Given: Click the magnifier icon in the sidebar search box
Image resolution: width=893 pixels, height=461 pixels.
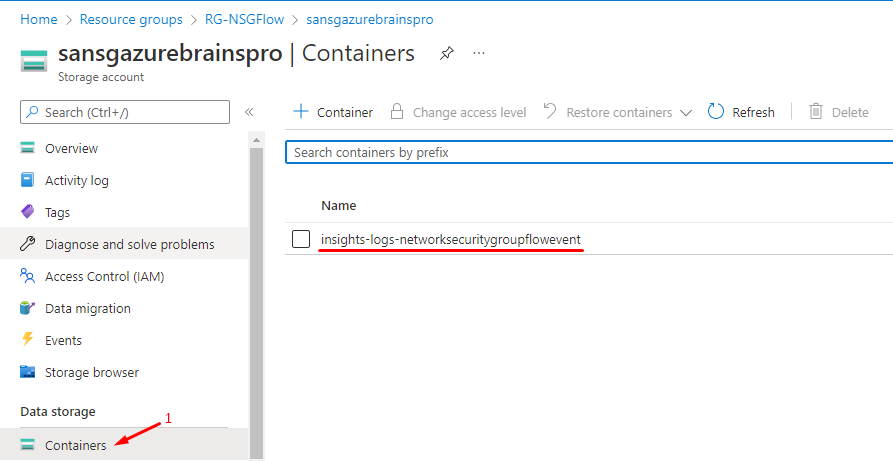Looking at the screenshot, I should click(34, 112).
